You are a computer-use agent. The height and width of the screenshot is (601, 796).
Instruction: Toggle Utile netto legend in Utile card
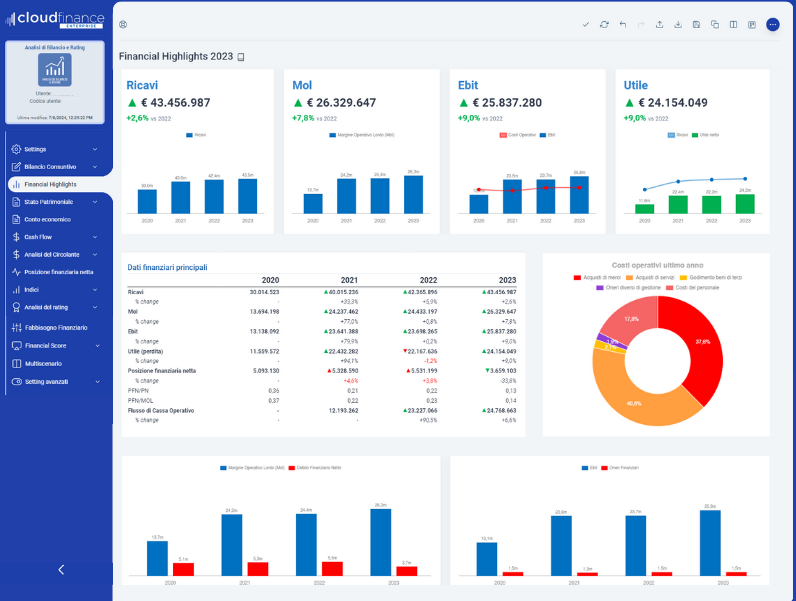pyautogui.click(x=705, y=135)
